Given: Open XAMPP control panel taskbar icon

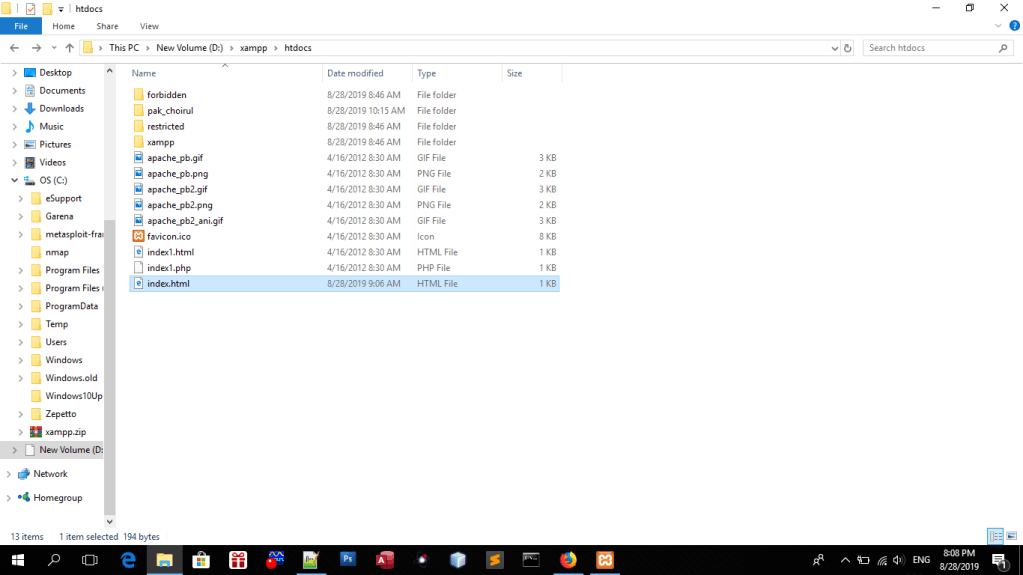Looking at the screenshot, I should (x=605, y=560).
